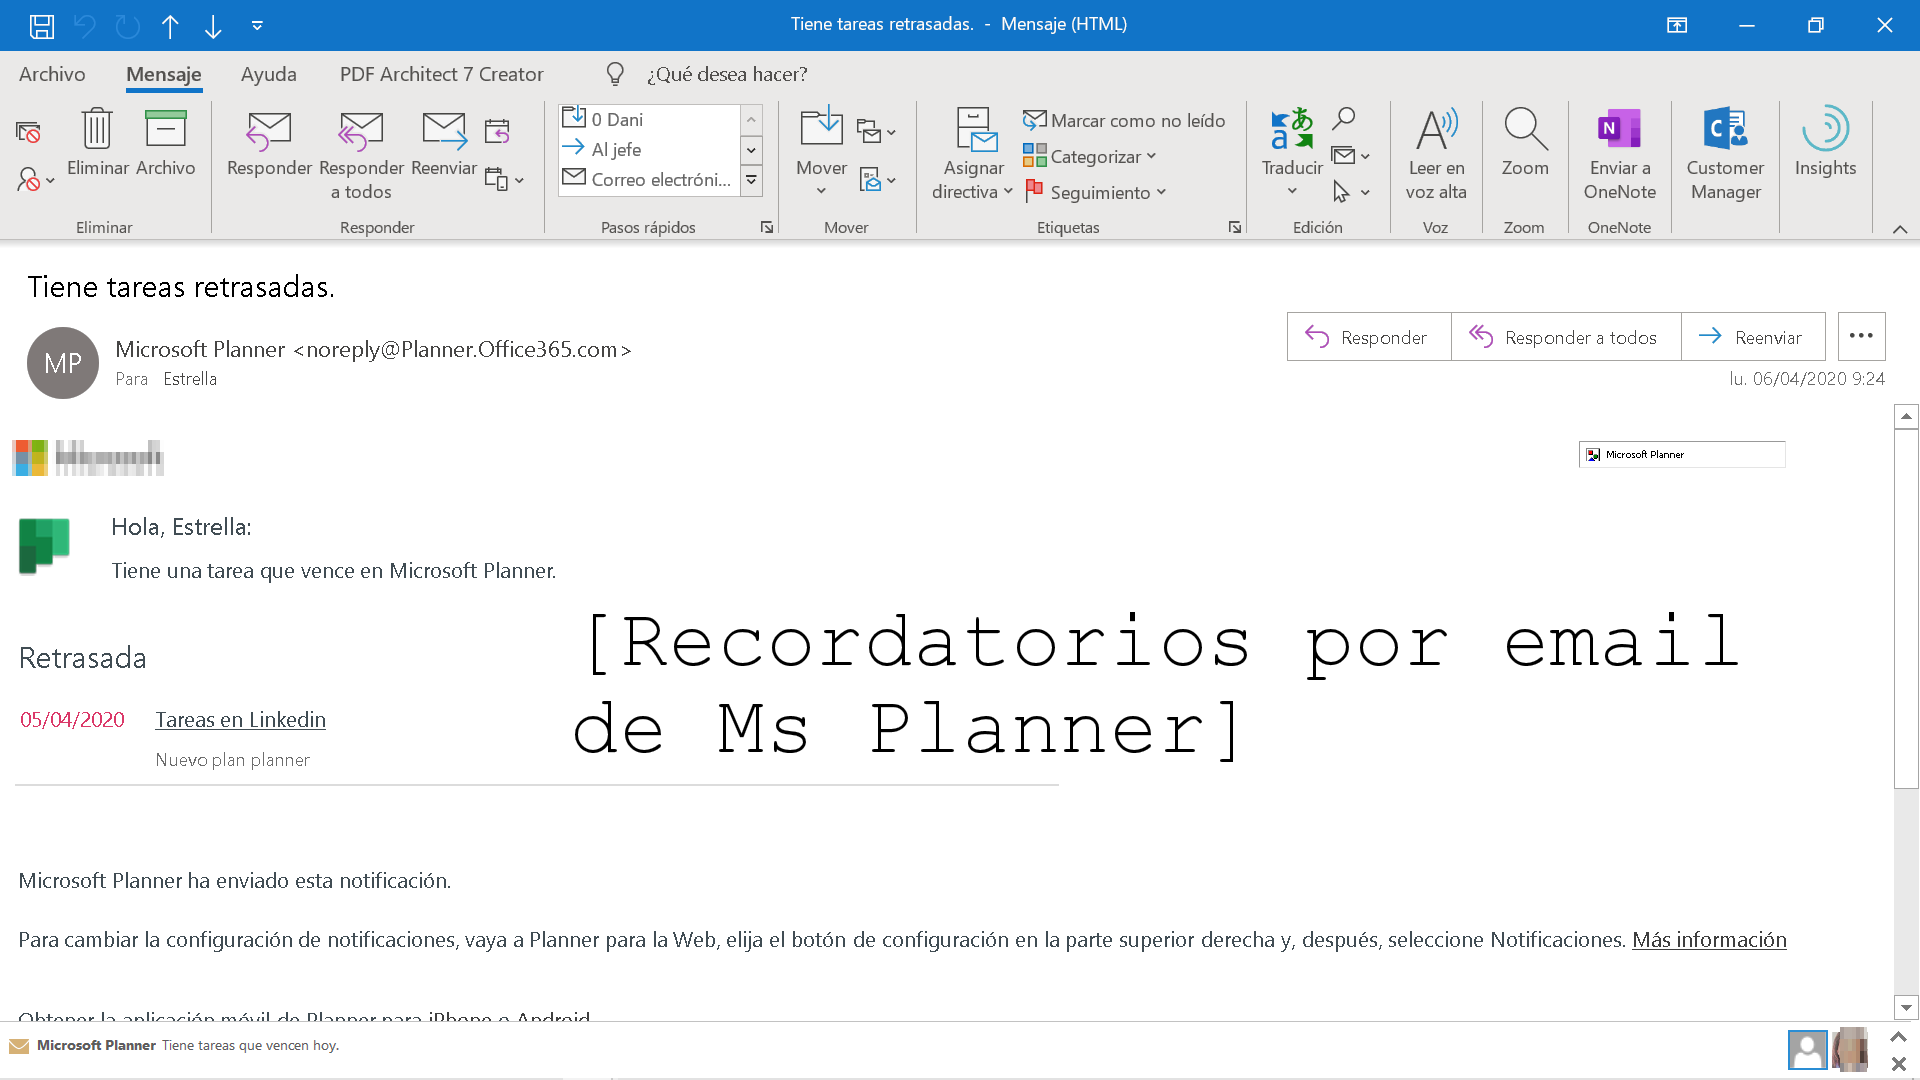This screenshot has height=1080, width=1920.
Task: Open Customer Manager
Action: coord(1725,154)
